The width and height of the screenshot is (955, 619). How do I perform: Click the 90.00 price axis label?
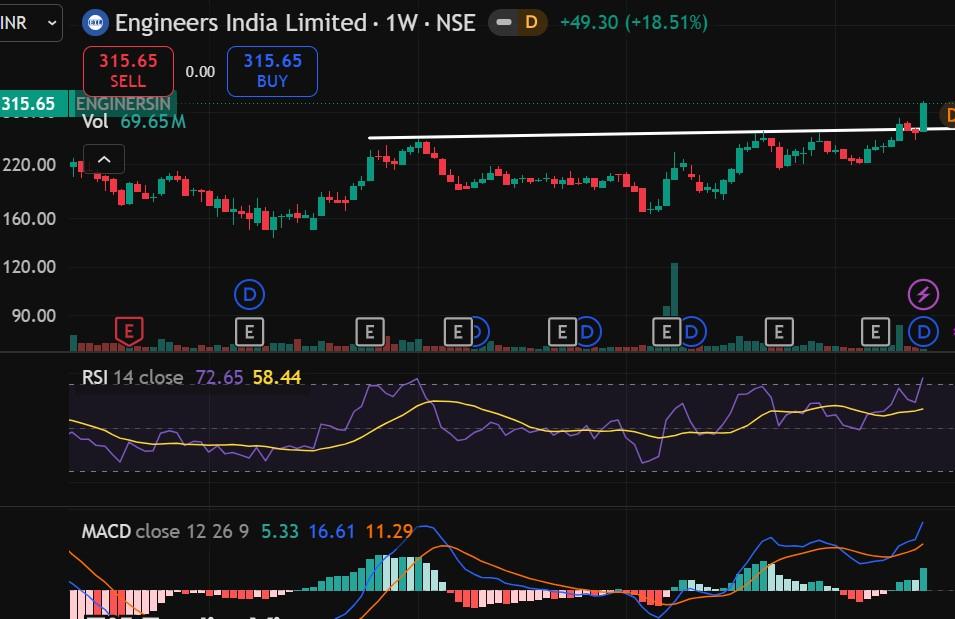click(x=33, y=316)
